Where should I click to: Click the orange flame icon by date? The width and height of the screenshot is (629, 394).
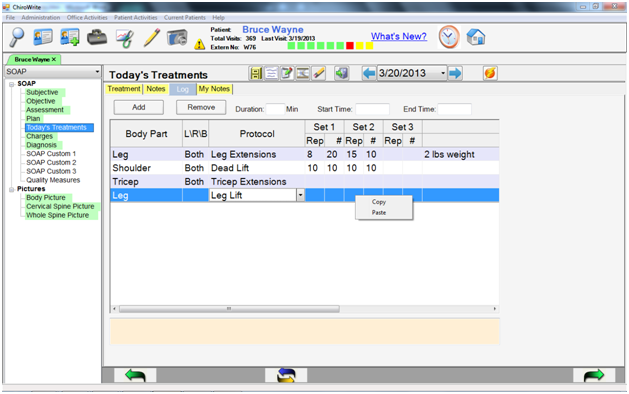[x=490, y=73]
